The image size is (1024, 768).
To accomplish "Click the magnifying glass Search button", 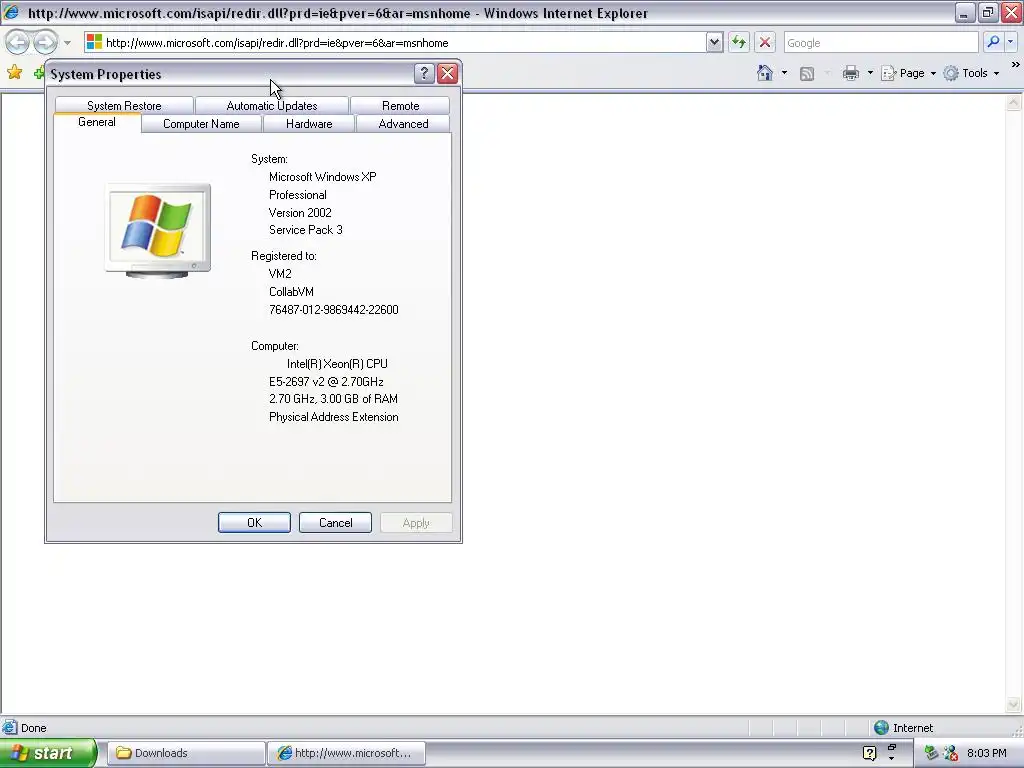I will pos(993,42).
